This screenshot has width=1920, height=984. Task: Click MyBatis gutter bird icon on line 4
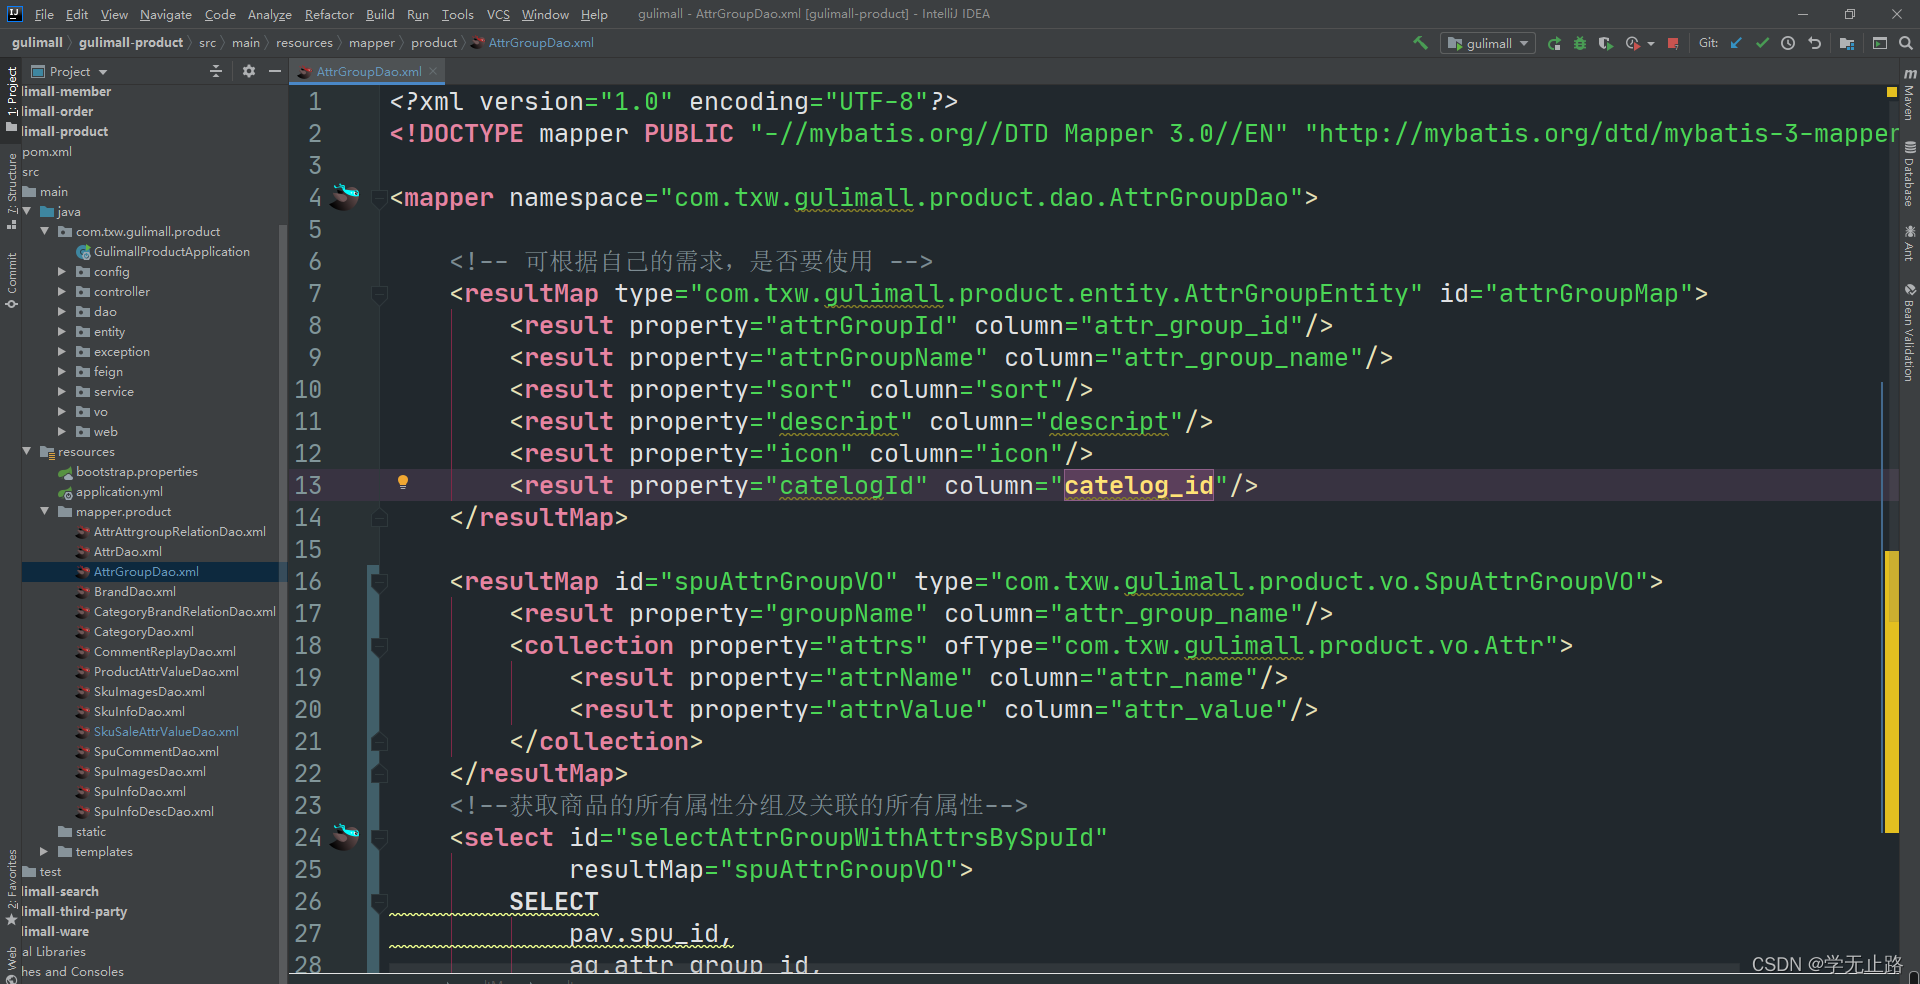coord(345,195)
